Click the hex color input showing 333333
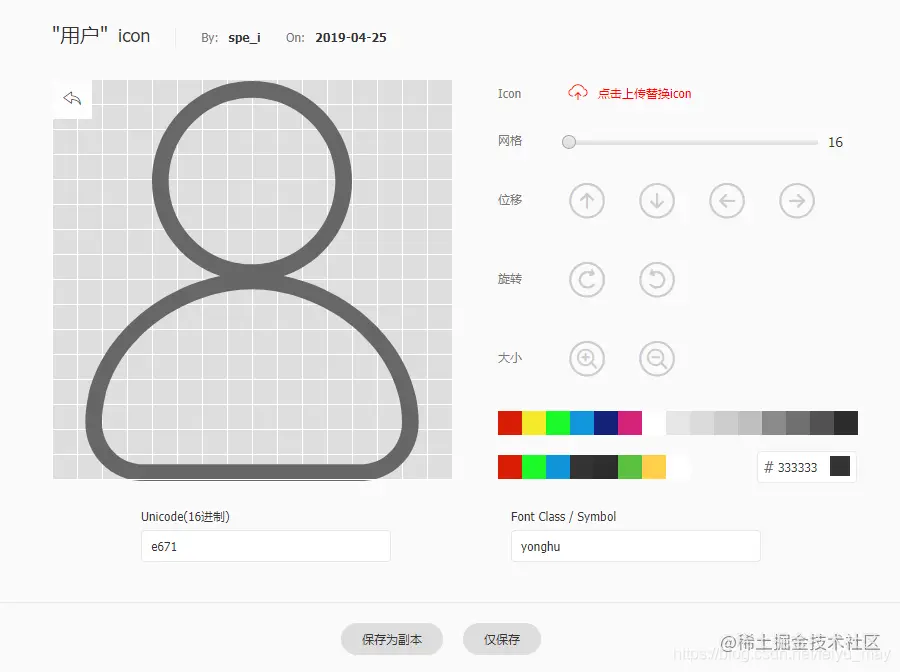Viewport: 900px width, 672px height. click(x=797, y=468)
